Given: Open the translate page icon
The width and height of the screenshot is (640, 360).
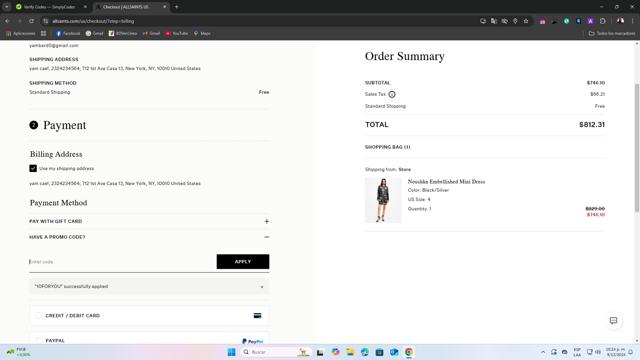Looking at the screenshot, I should 494,21.
